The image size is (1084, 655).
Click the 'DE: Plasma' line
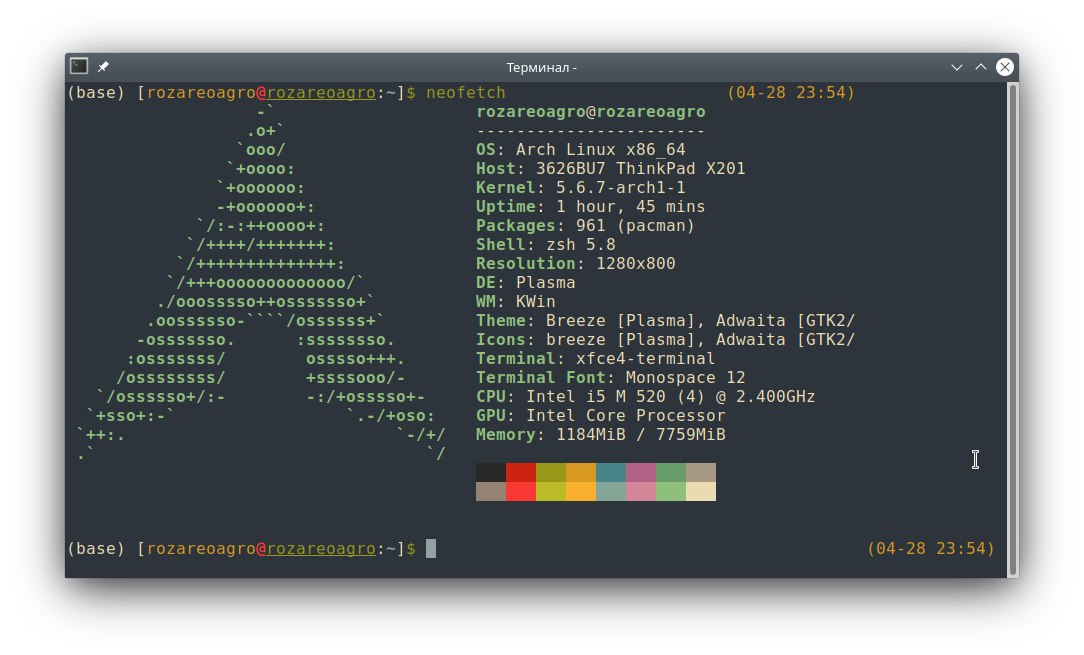click(525, 283)
